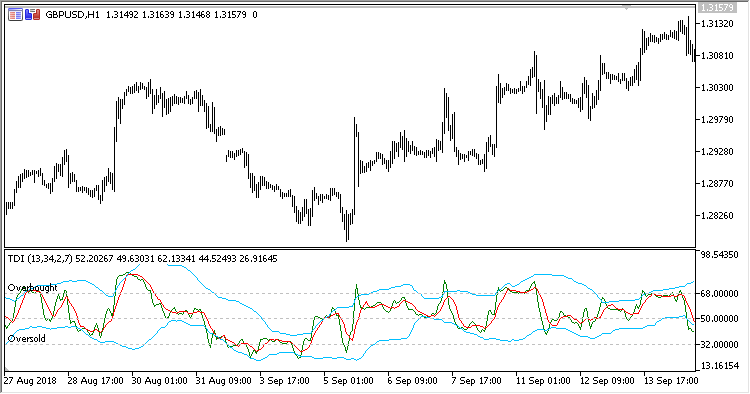Click the 6 Sep 09:00 time label

click(413, 381)
